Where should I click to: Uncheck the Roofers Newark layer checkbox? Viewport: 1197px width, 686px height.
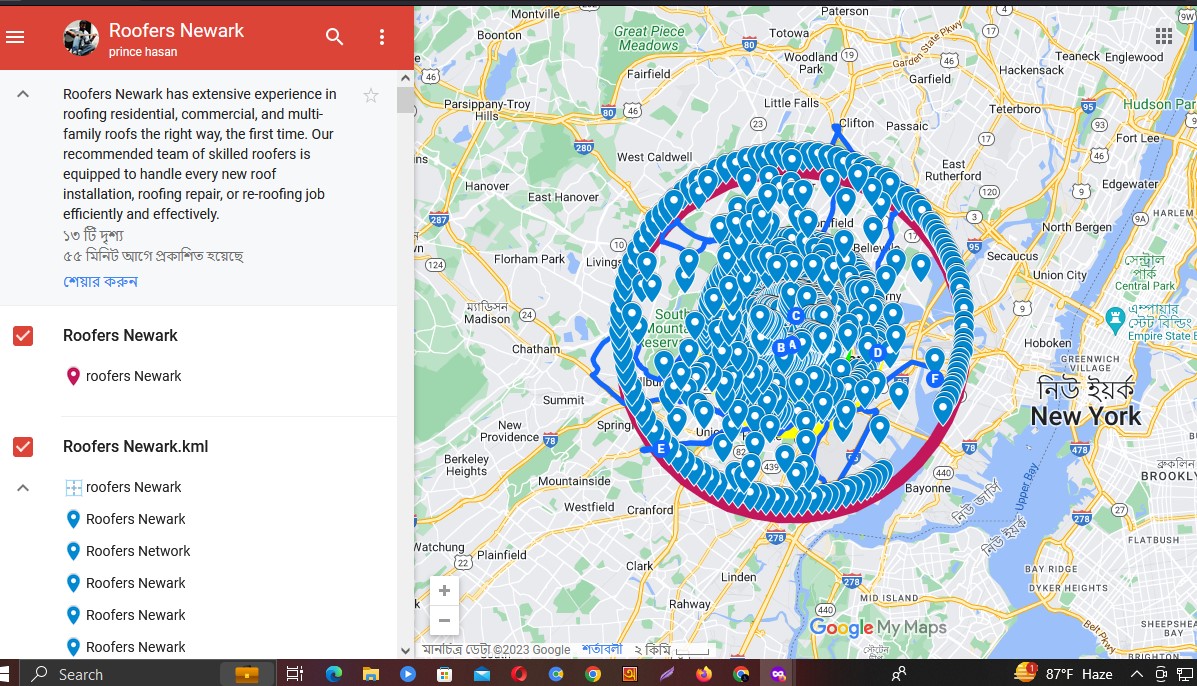point(23,336)
